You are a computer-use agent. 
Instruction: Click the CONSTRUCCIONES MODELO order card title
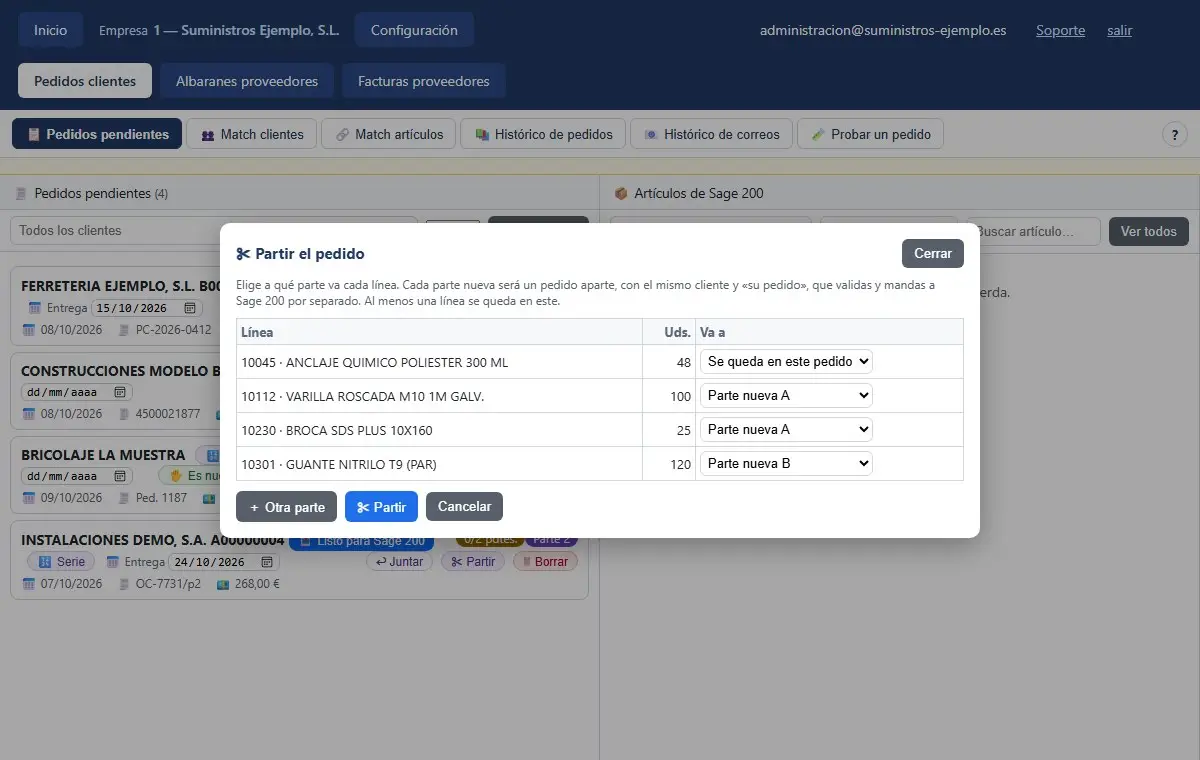120,371
